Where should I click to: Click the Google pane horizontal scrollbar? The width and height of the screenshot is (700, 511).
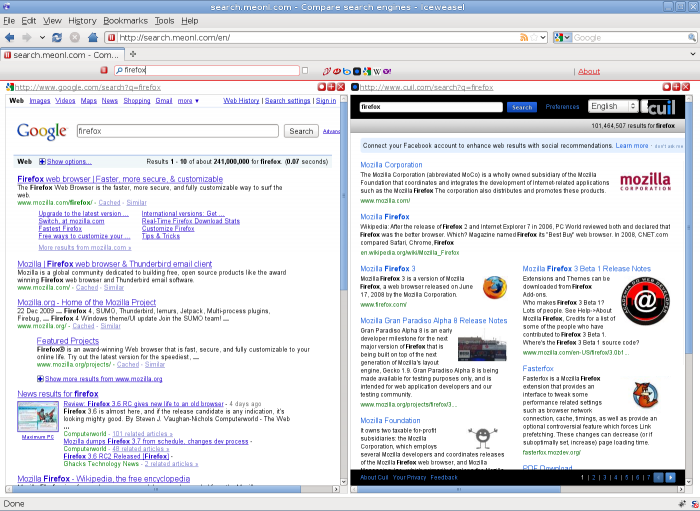[x=173, y=489]
